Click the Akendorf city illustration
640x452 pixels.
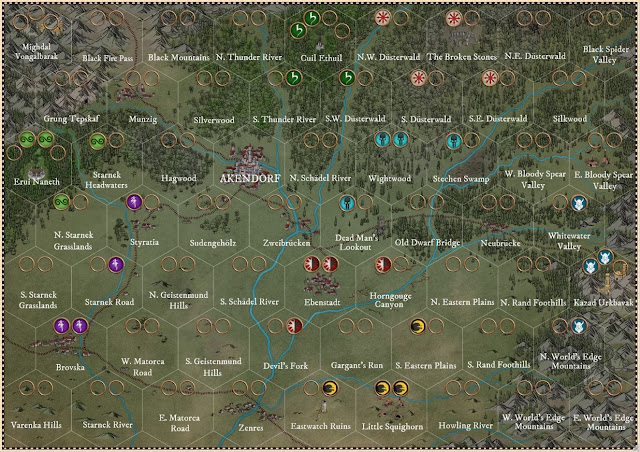(249, 163)
